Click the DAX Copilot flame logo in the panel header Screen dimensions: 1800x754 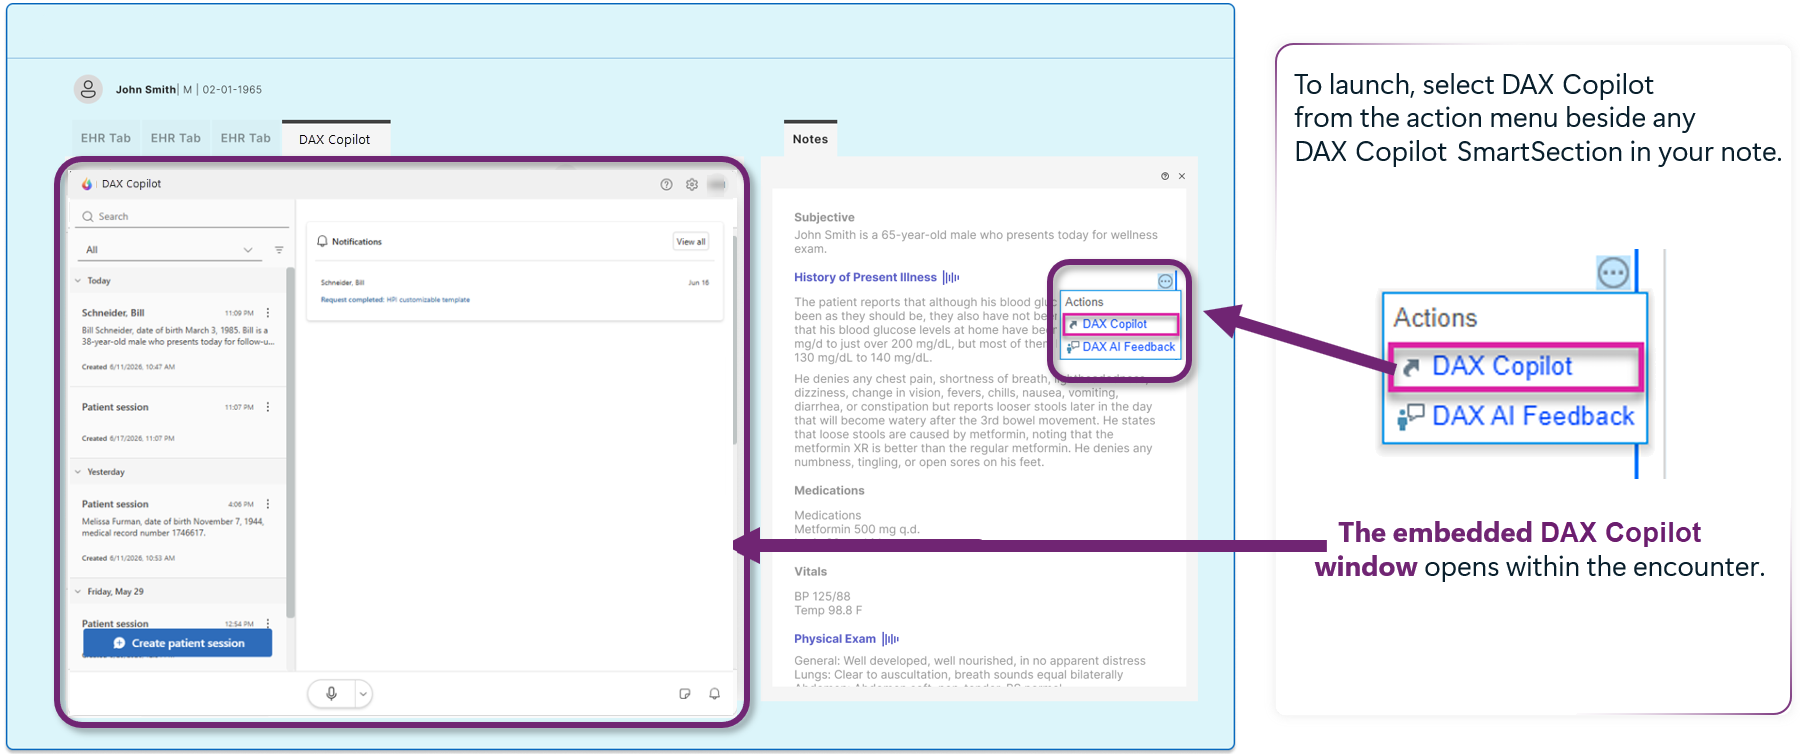click(87, 184)
